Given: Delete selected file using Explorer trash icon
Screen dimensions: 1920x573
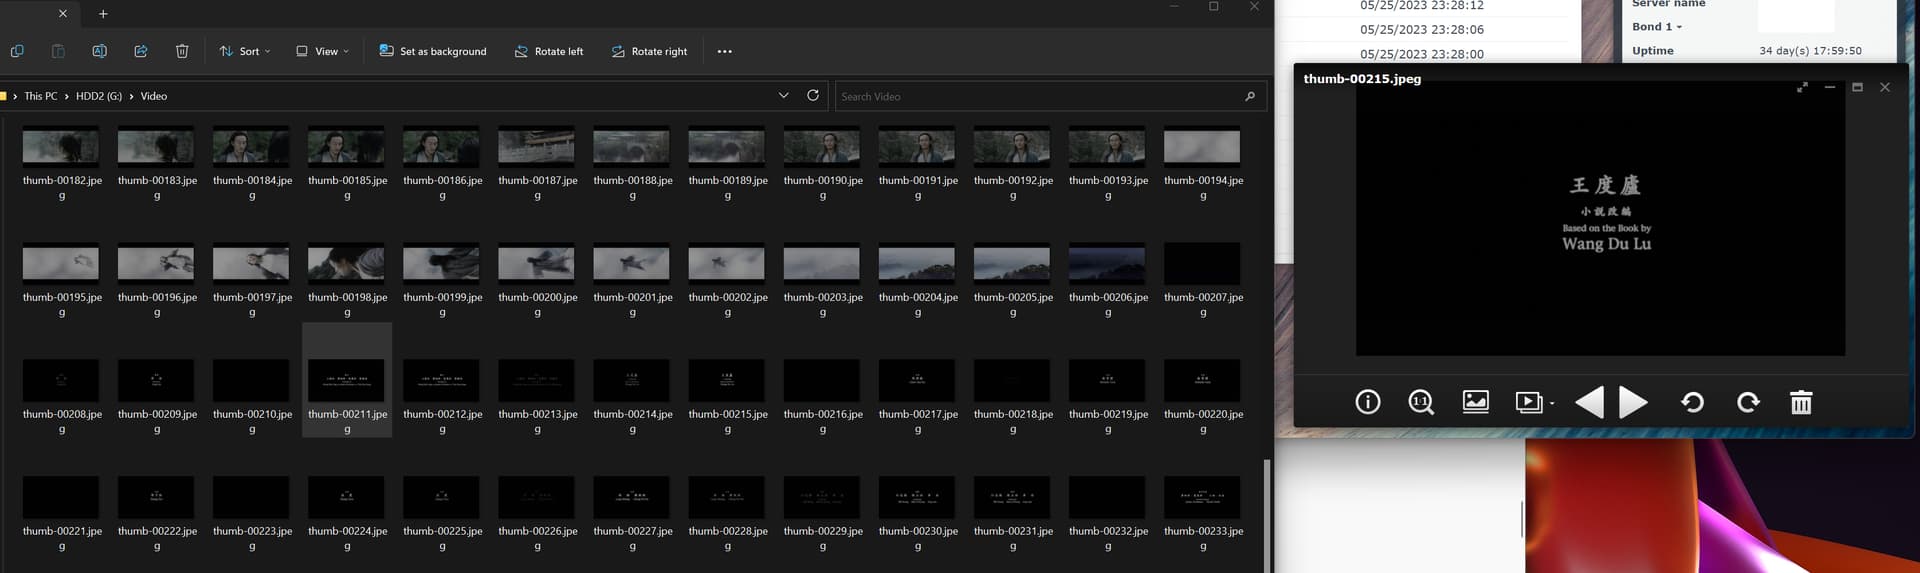Looking at the screenshot, I should pyautogui.click(x=182, y=51).
